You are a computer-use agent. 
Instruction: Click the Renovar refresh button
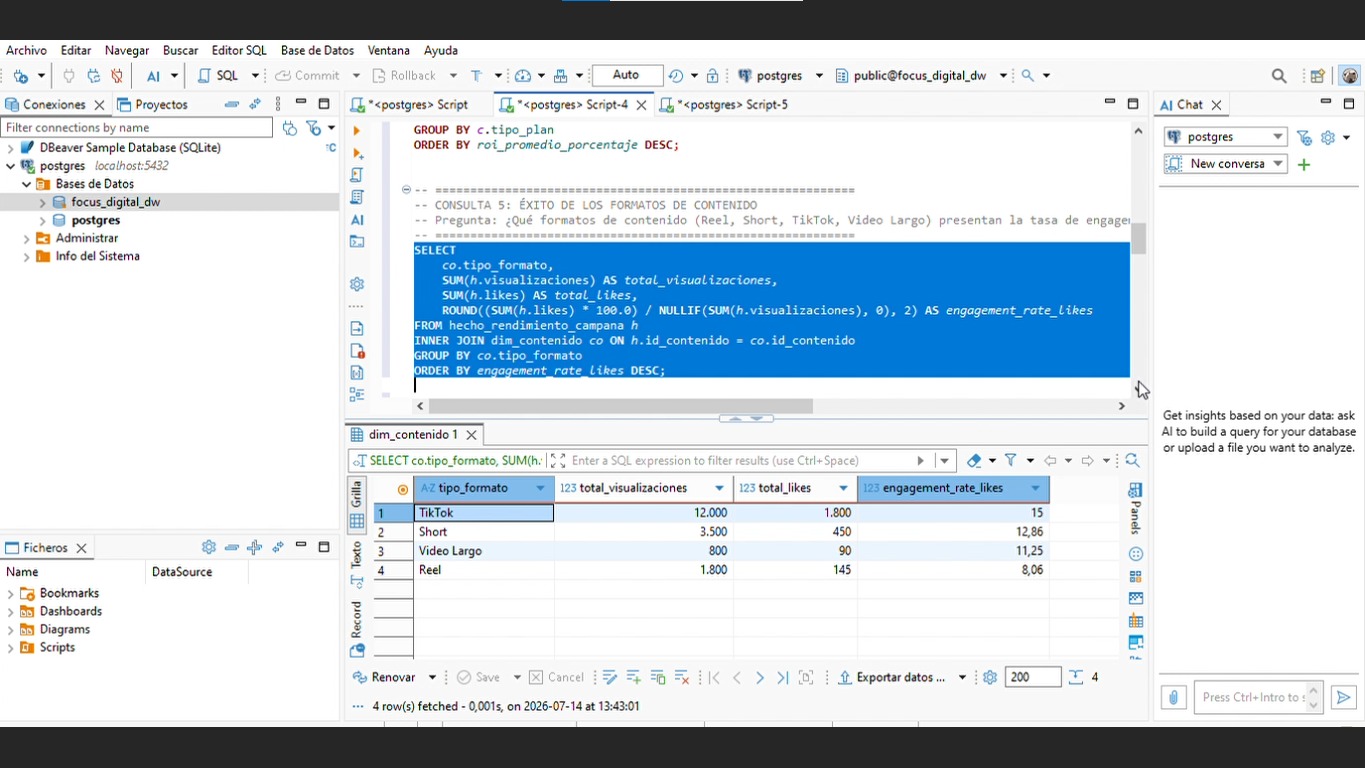click(x=384, y=678)
